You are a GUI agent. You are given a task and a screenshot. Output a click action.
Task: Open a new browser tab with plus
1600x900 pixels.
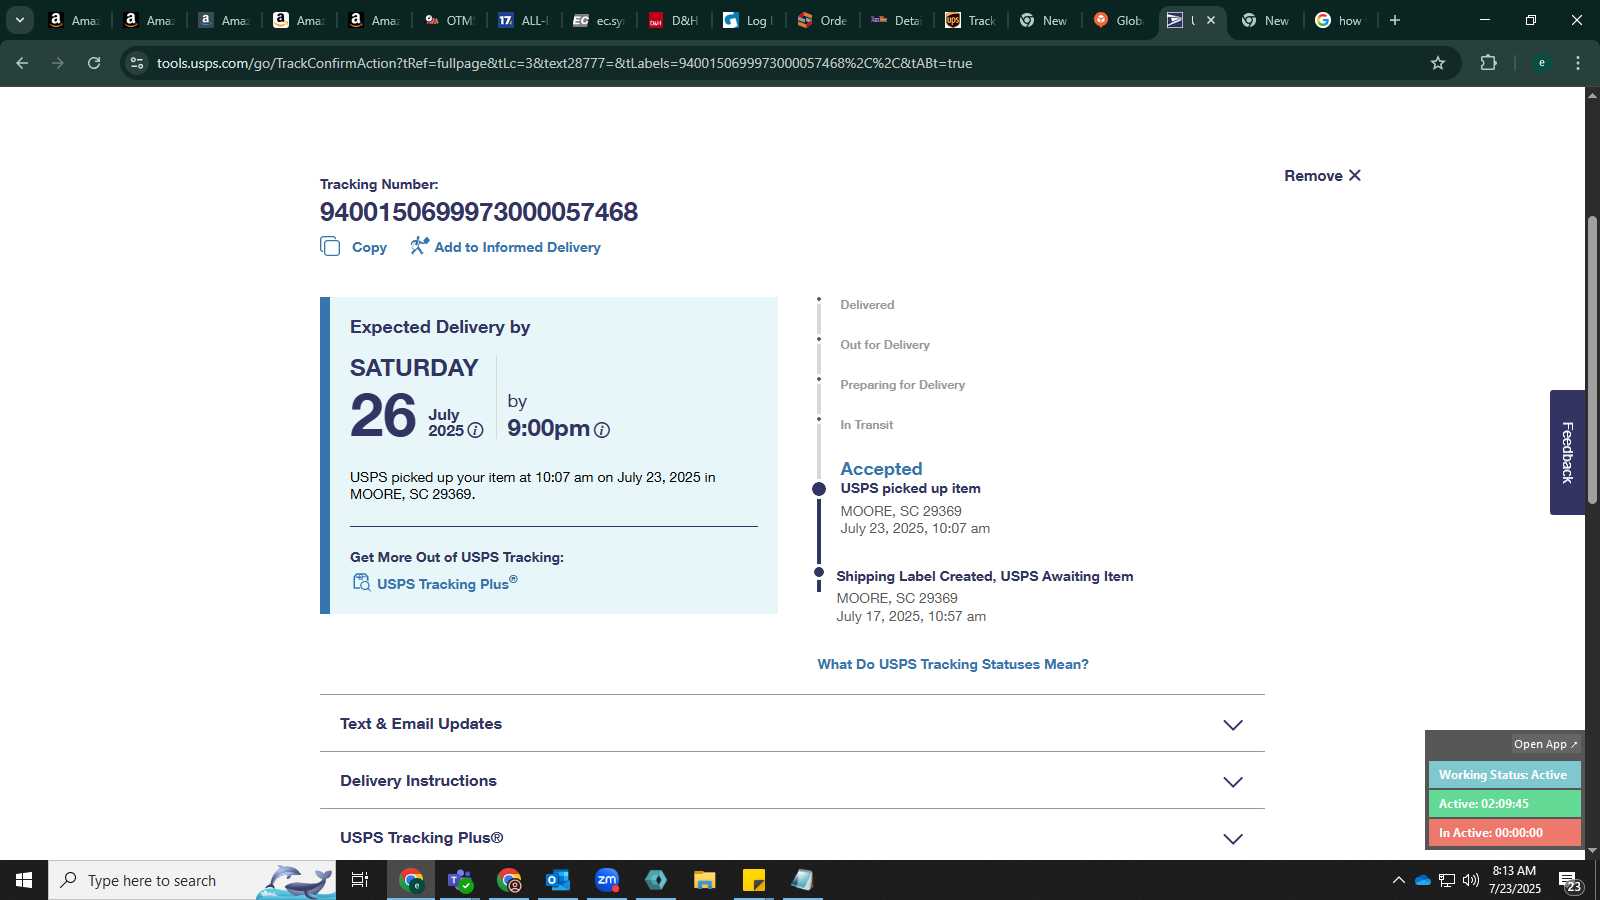pyautogui.click(x=1395, y=20)
